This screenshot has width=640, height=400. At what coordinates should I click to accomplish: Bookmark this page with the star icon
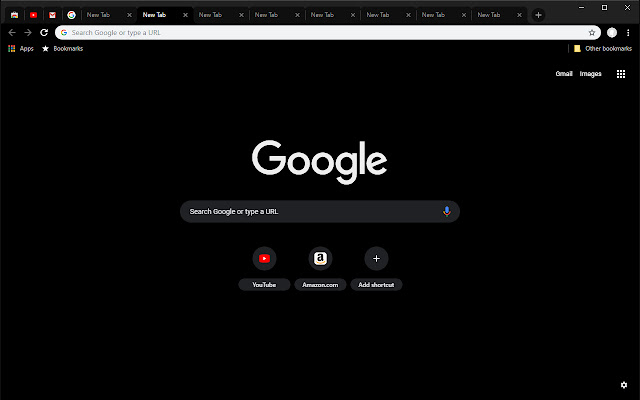[x=592, y=33]
